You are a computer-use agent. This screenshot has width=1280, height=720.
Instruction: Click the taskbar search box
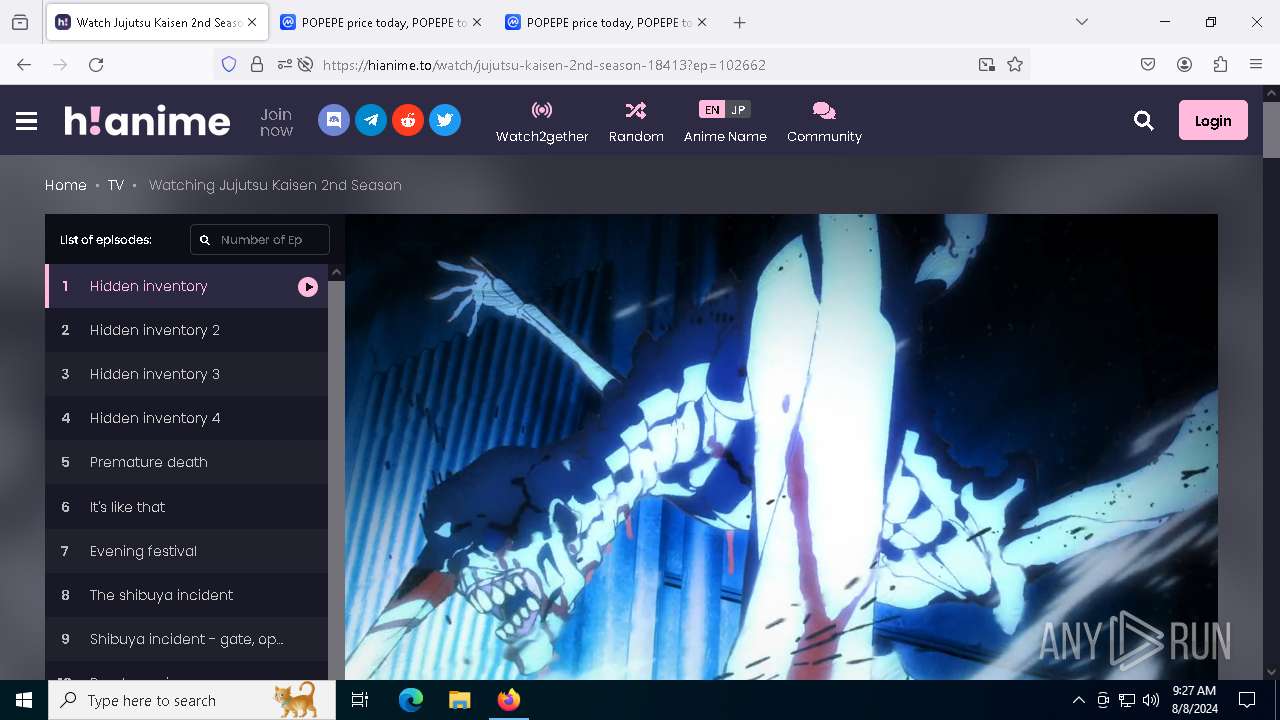coord(192,700)
